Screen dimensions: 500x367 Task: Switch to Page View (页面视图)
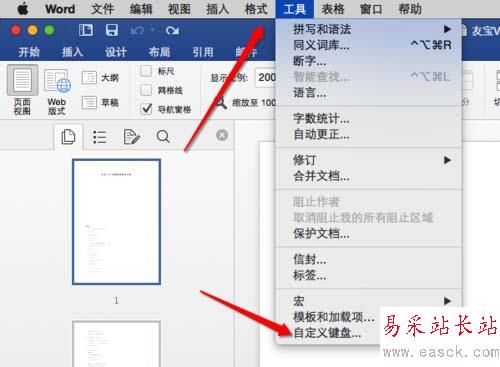tap(22, 90)
